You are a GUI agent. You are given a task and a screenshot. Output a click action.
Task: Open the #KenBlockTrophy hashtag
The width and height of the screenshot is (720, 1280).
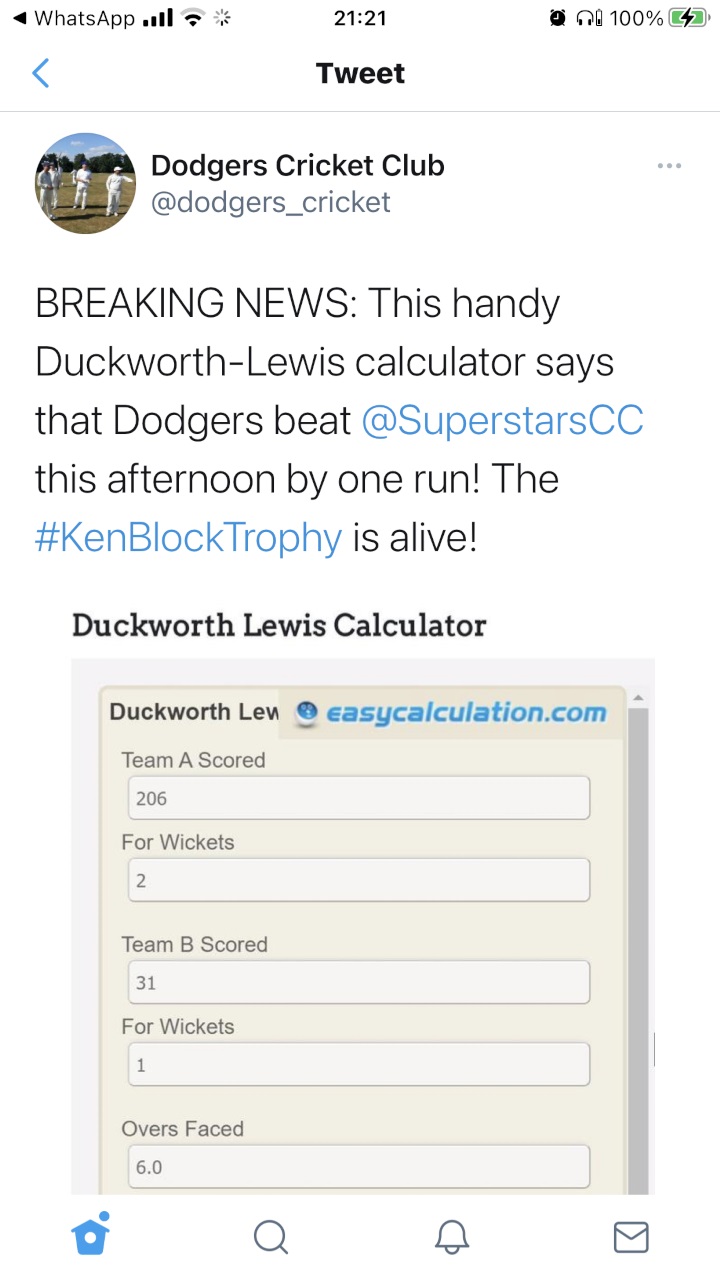tap(189, 538)
